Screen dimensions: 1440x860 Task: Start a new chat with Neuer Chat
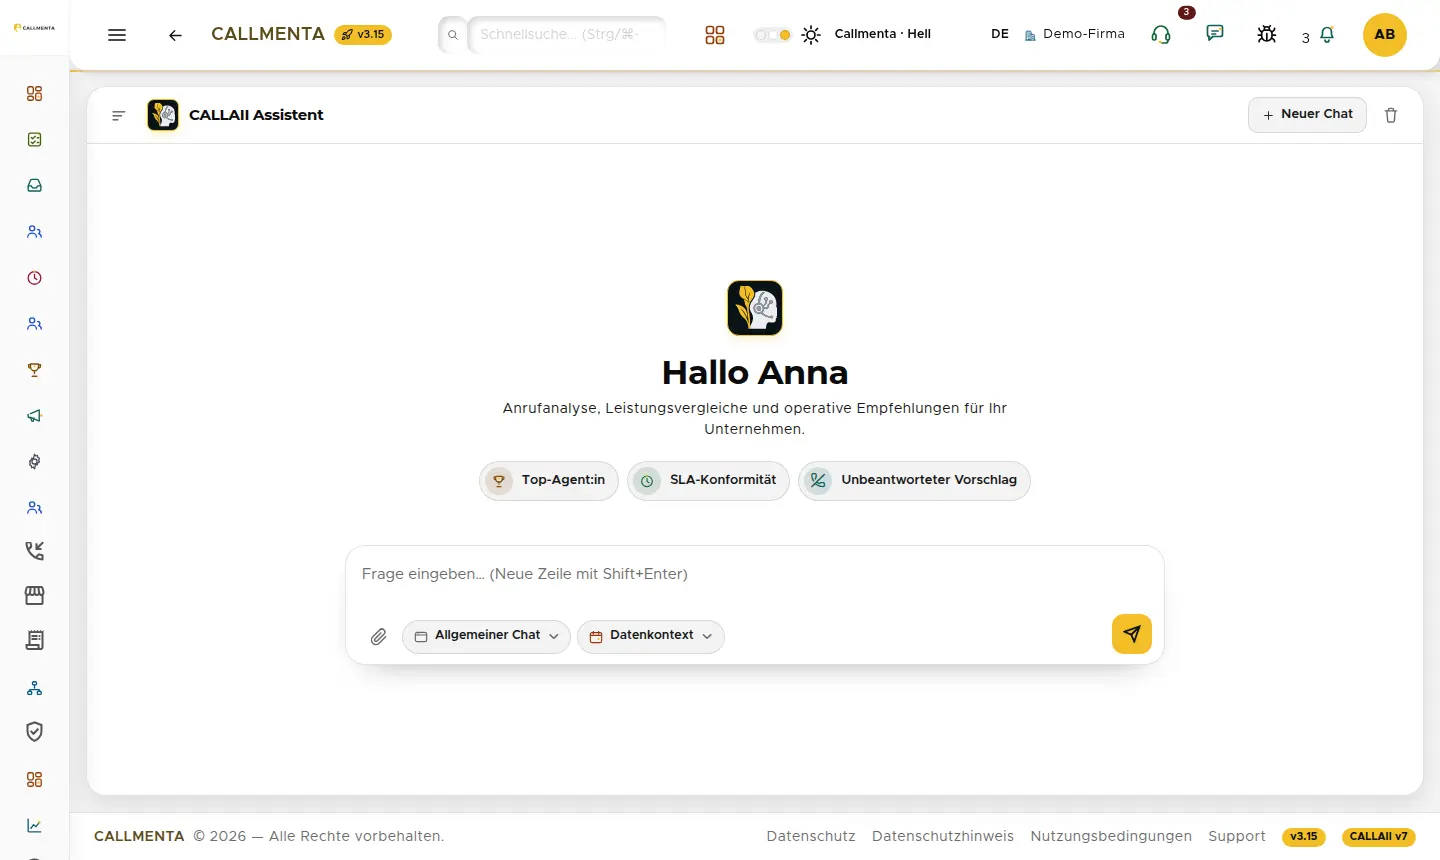pos(1307,115)
